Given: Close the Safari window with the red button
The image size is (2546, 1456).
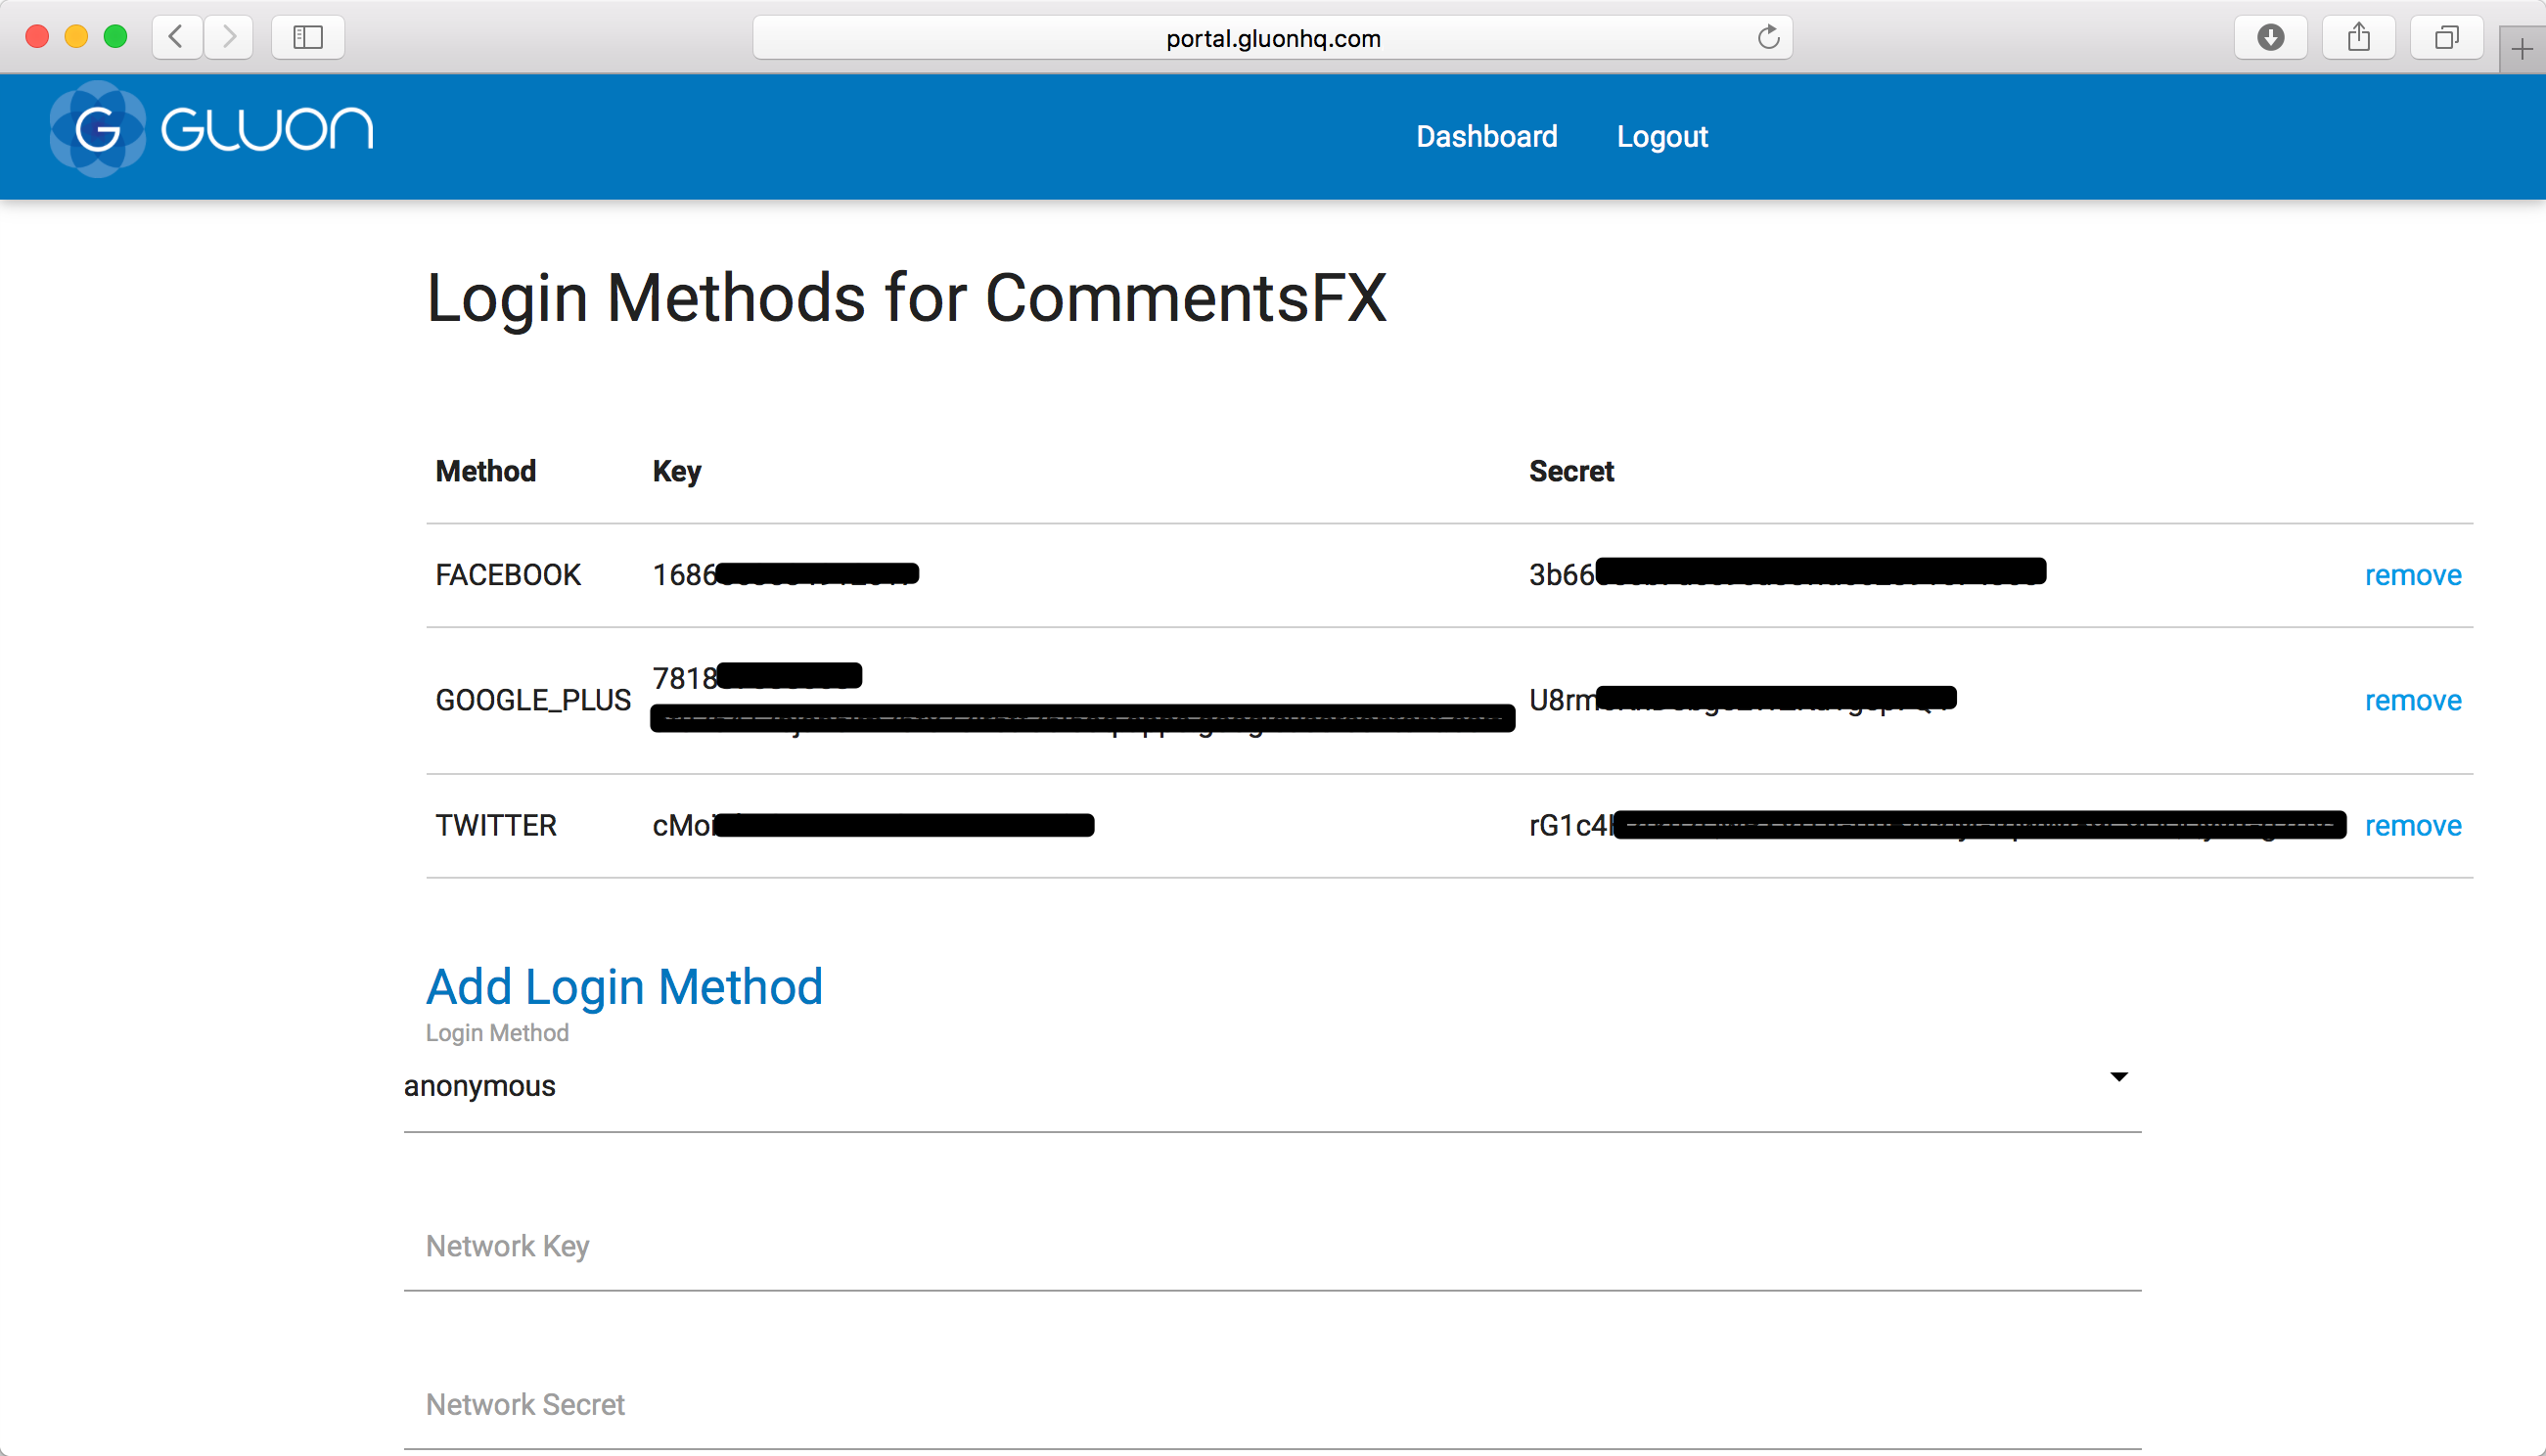Looking at the screenshot, I should pos(37,37).
